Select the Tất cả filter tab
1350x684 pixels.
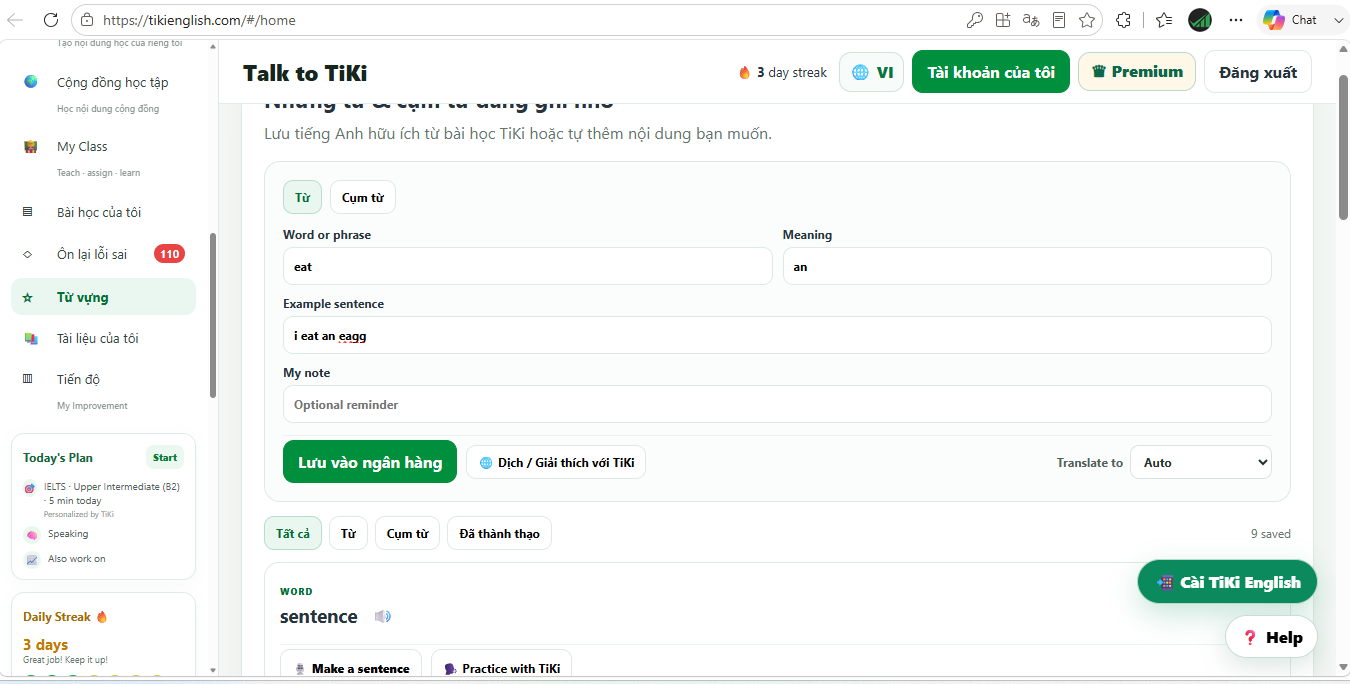click(x=293, y=533)
